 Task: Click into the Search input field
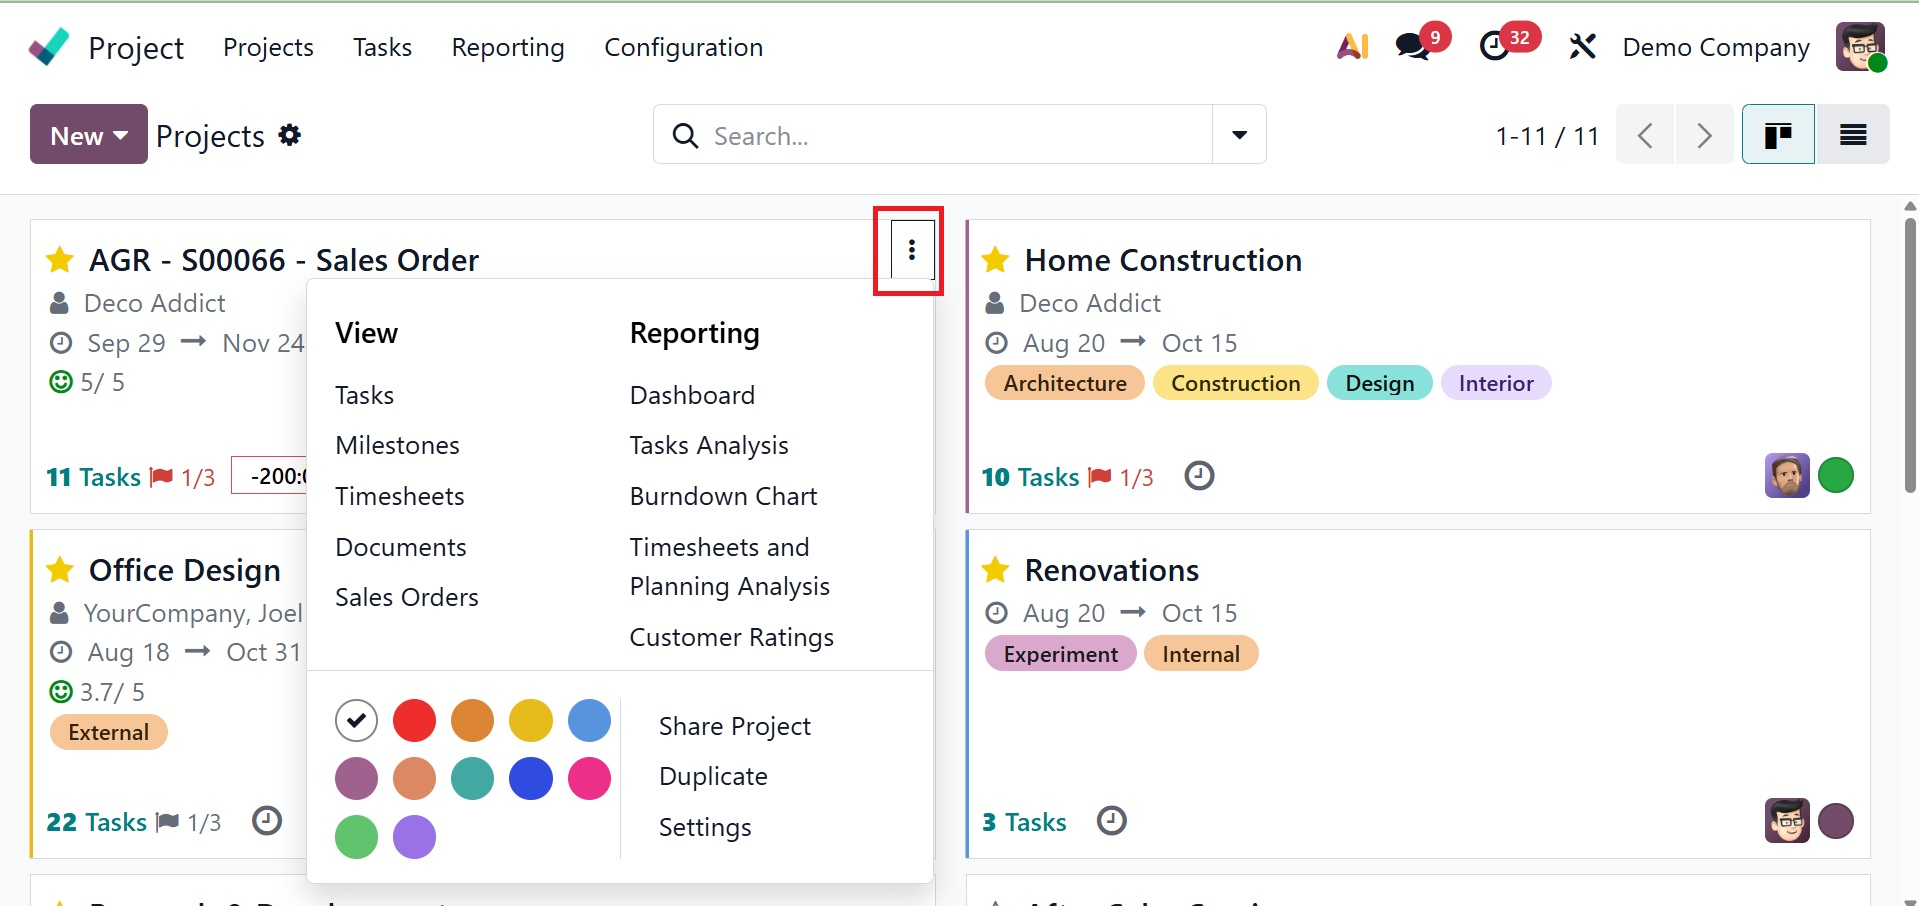coord(950,135)
